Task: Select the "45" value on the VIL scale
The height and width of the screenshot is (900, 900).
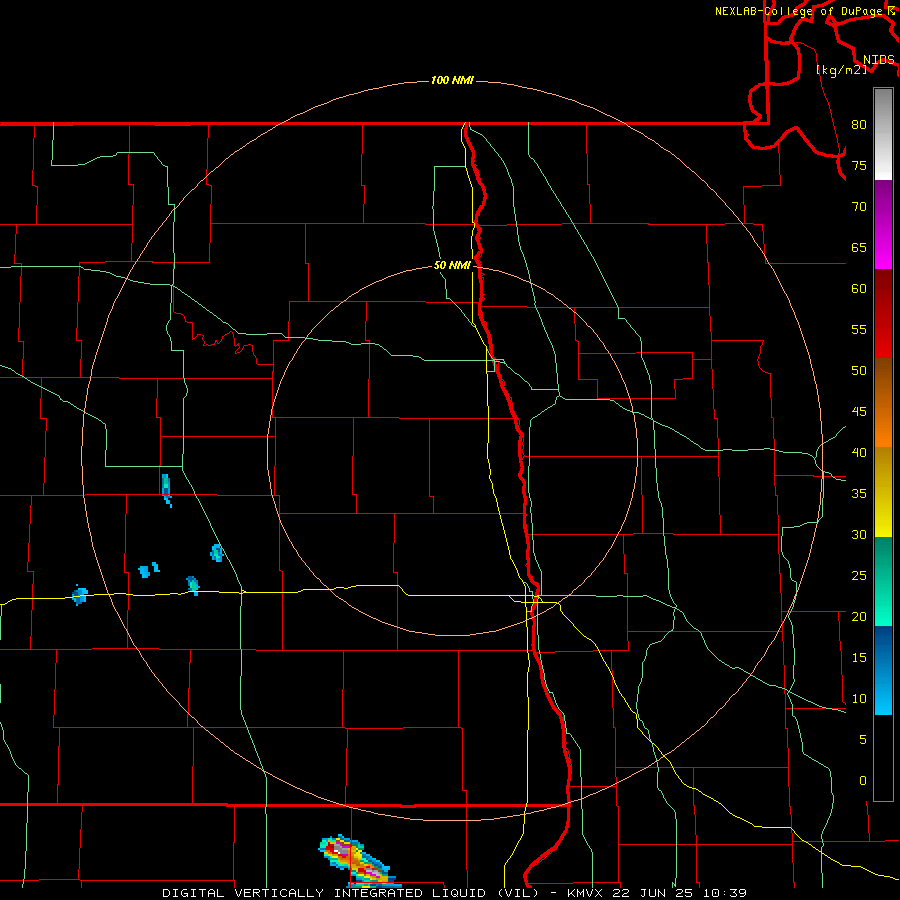Action: (859, 411)
